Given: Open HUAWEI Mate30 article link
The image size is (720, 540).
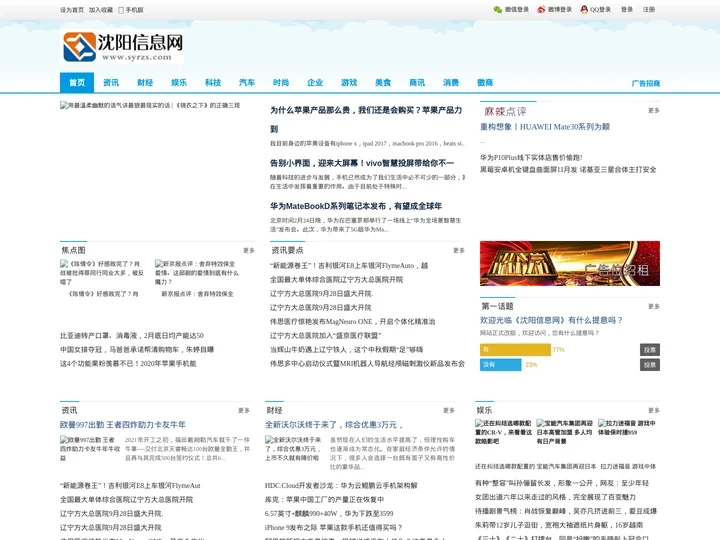Looking at the screenshot, I should pyautogui.click(x=545, y=127).
